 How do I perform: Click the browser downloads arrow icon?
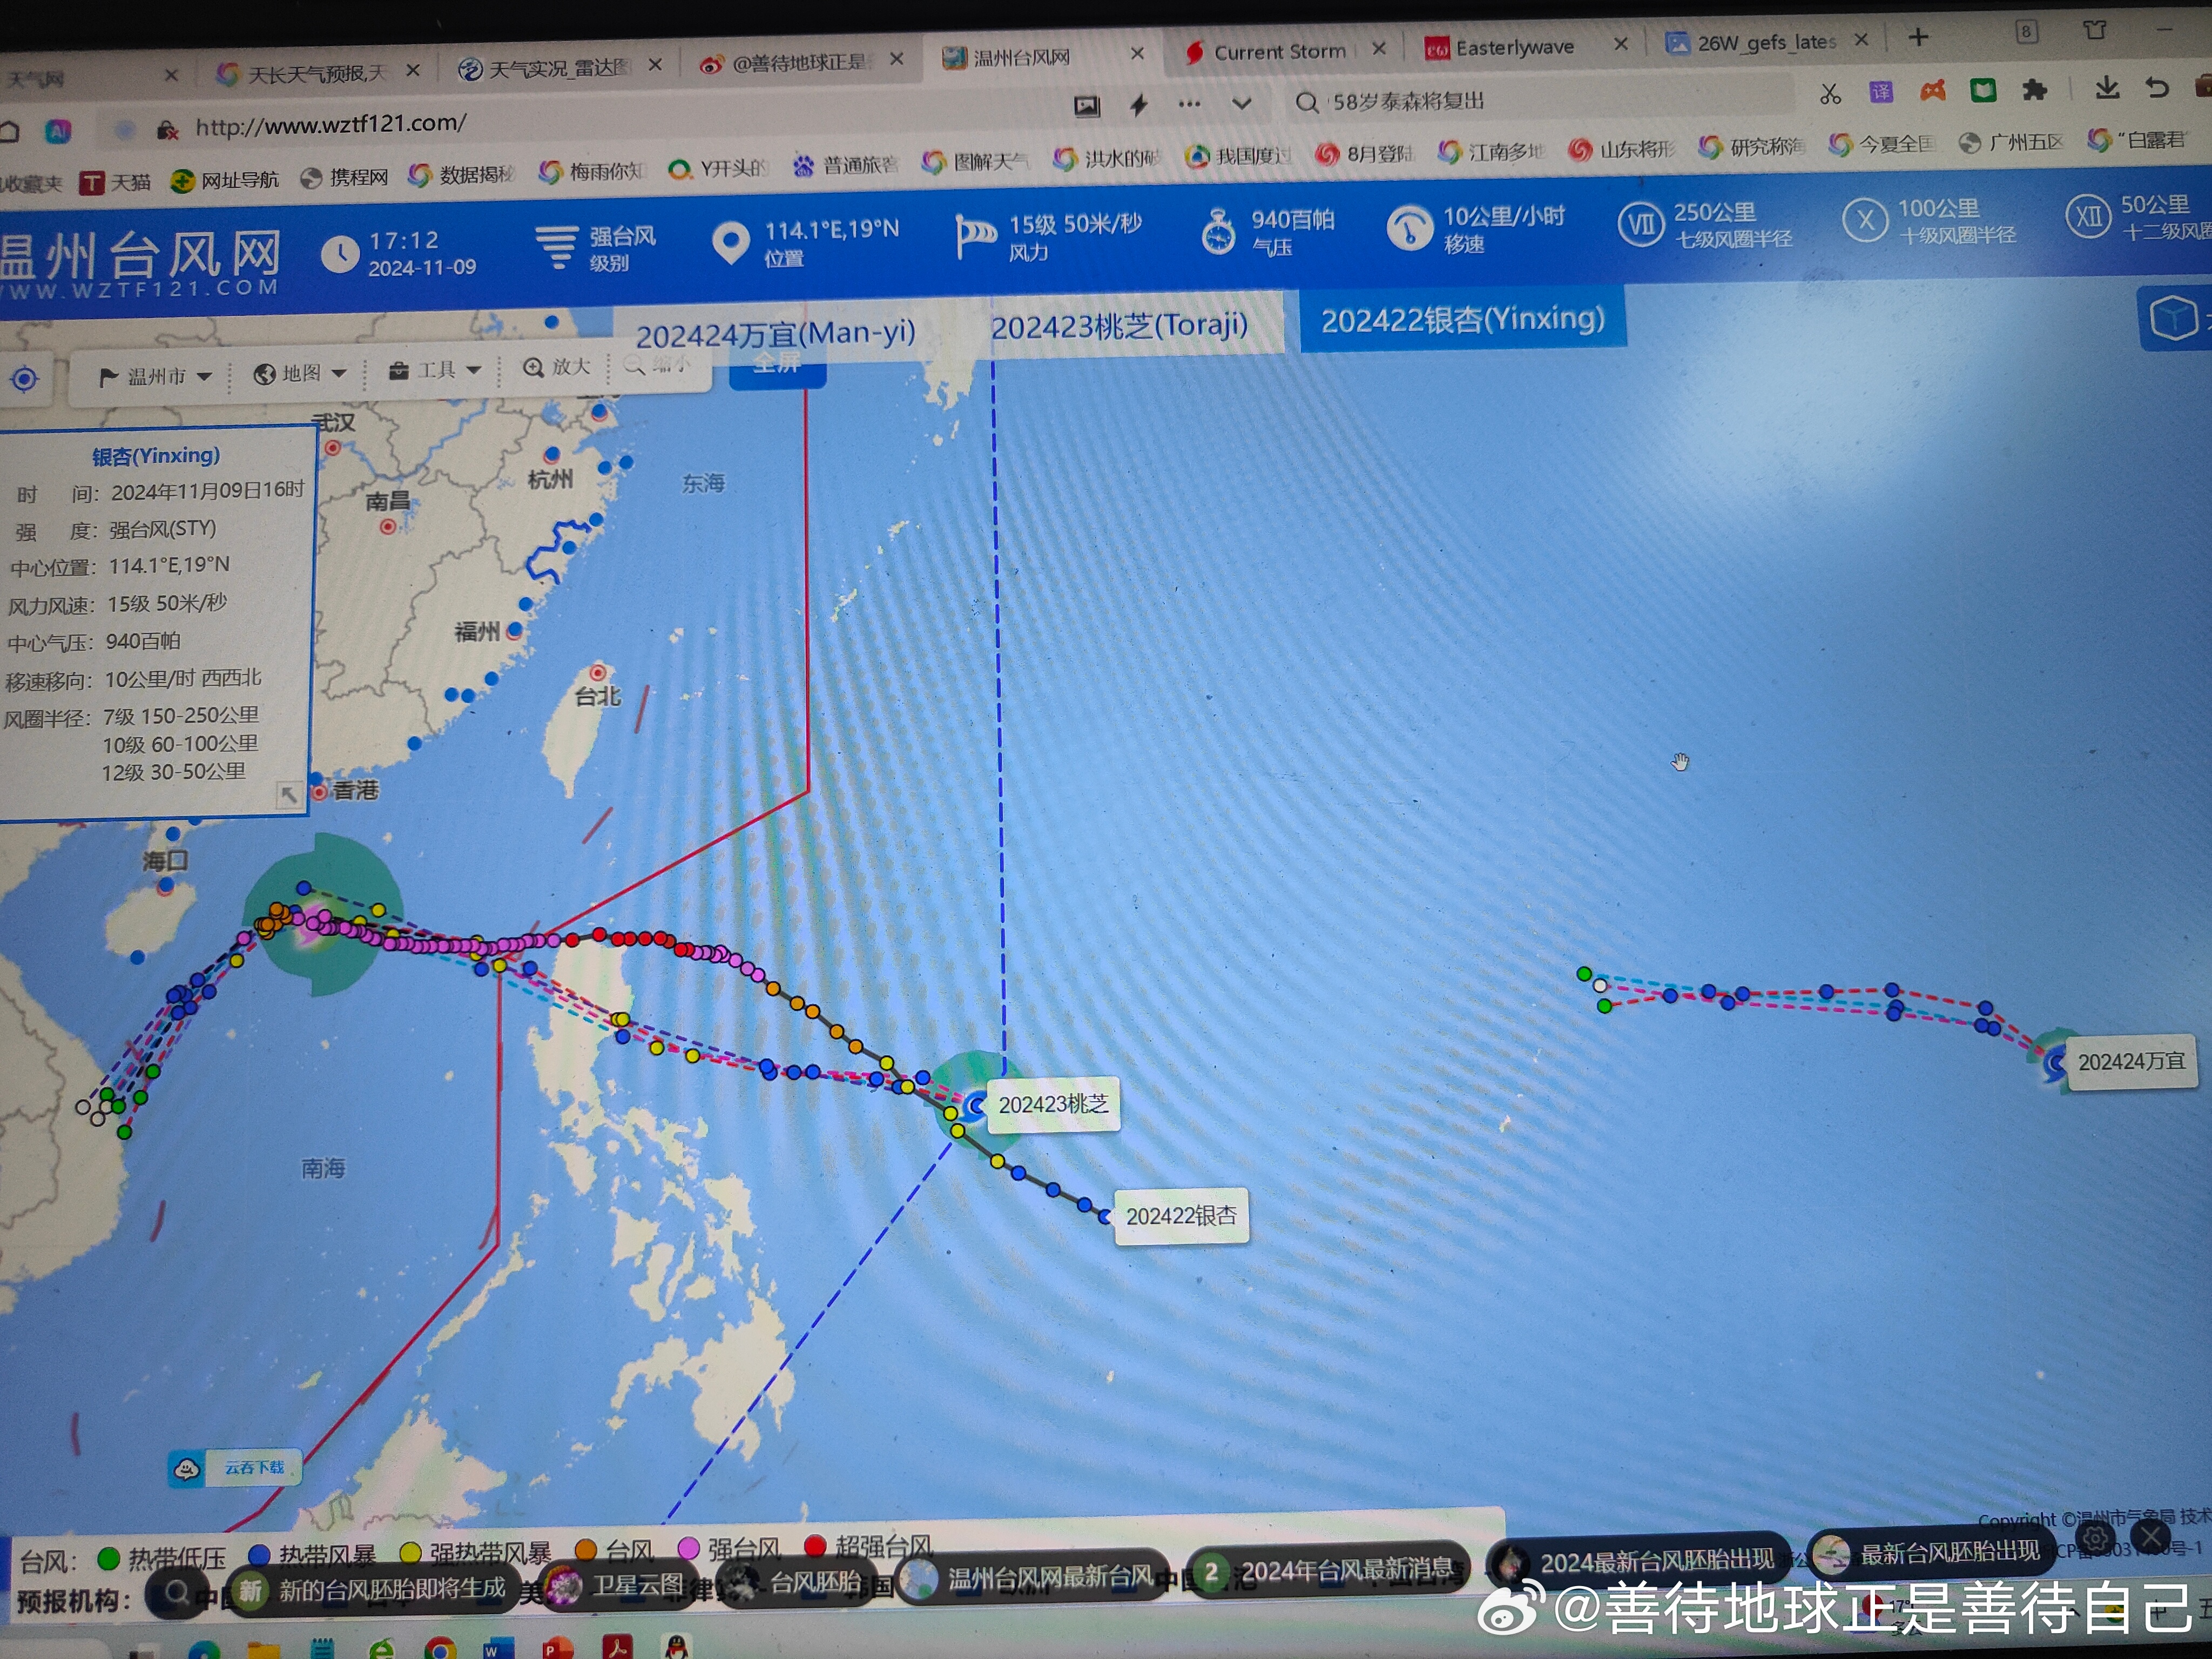[x=2107, y=89]
